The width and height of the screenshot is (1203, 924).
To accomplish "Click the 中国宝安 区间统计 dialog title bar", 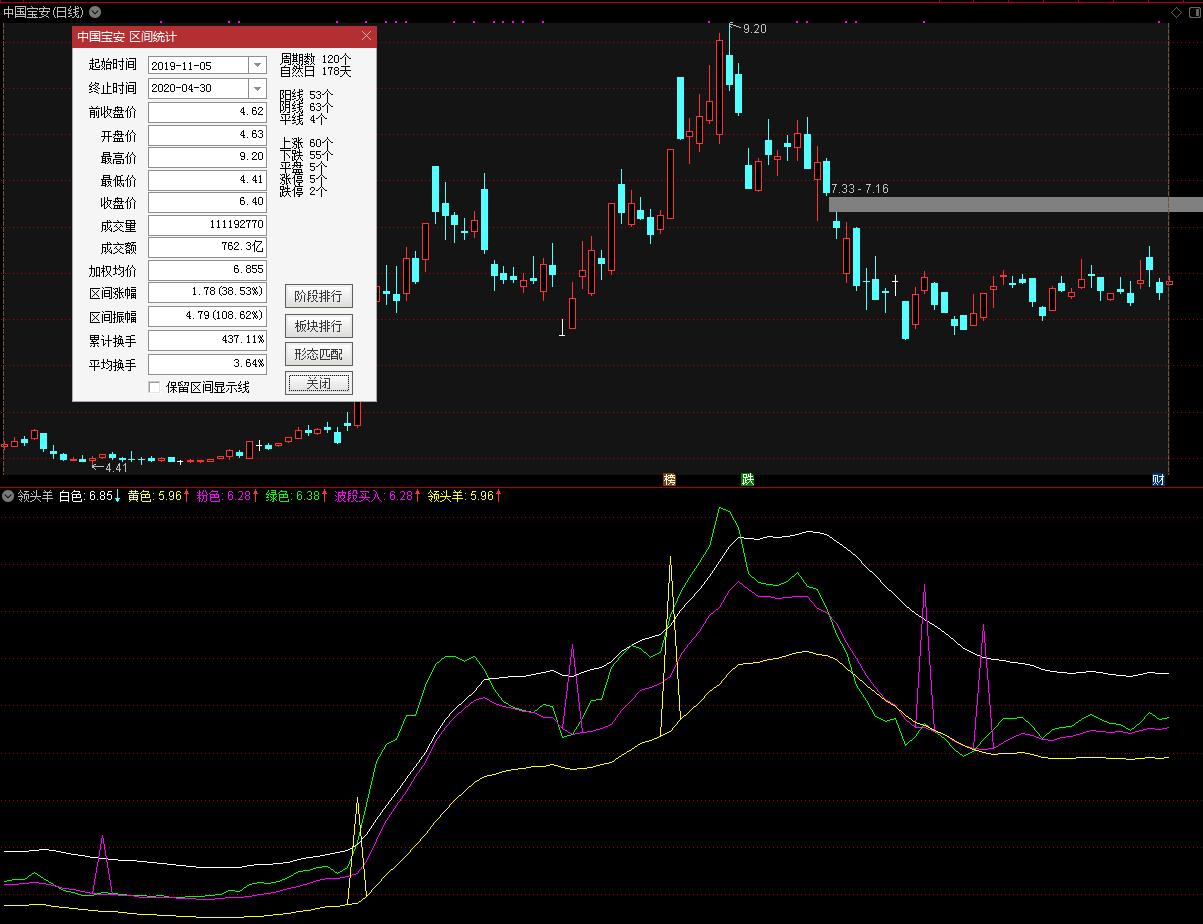I will [224, 36].
